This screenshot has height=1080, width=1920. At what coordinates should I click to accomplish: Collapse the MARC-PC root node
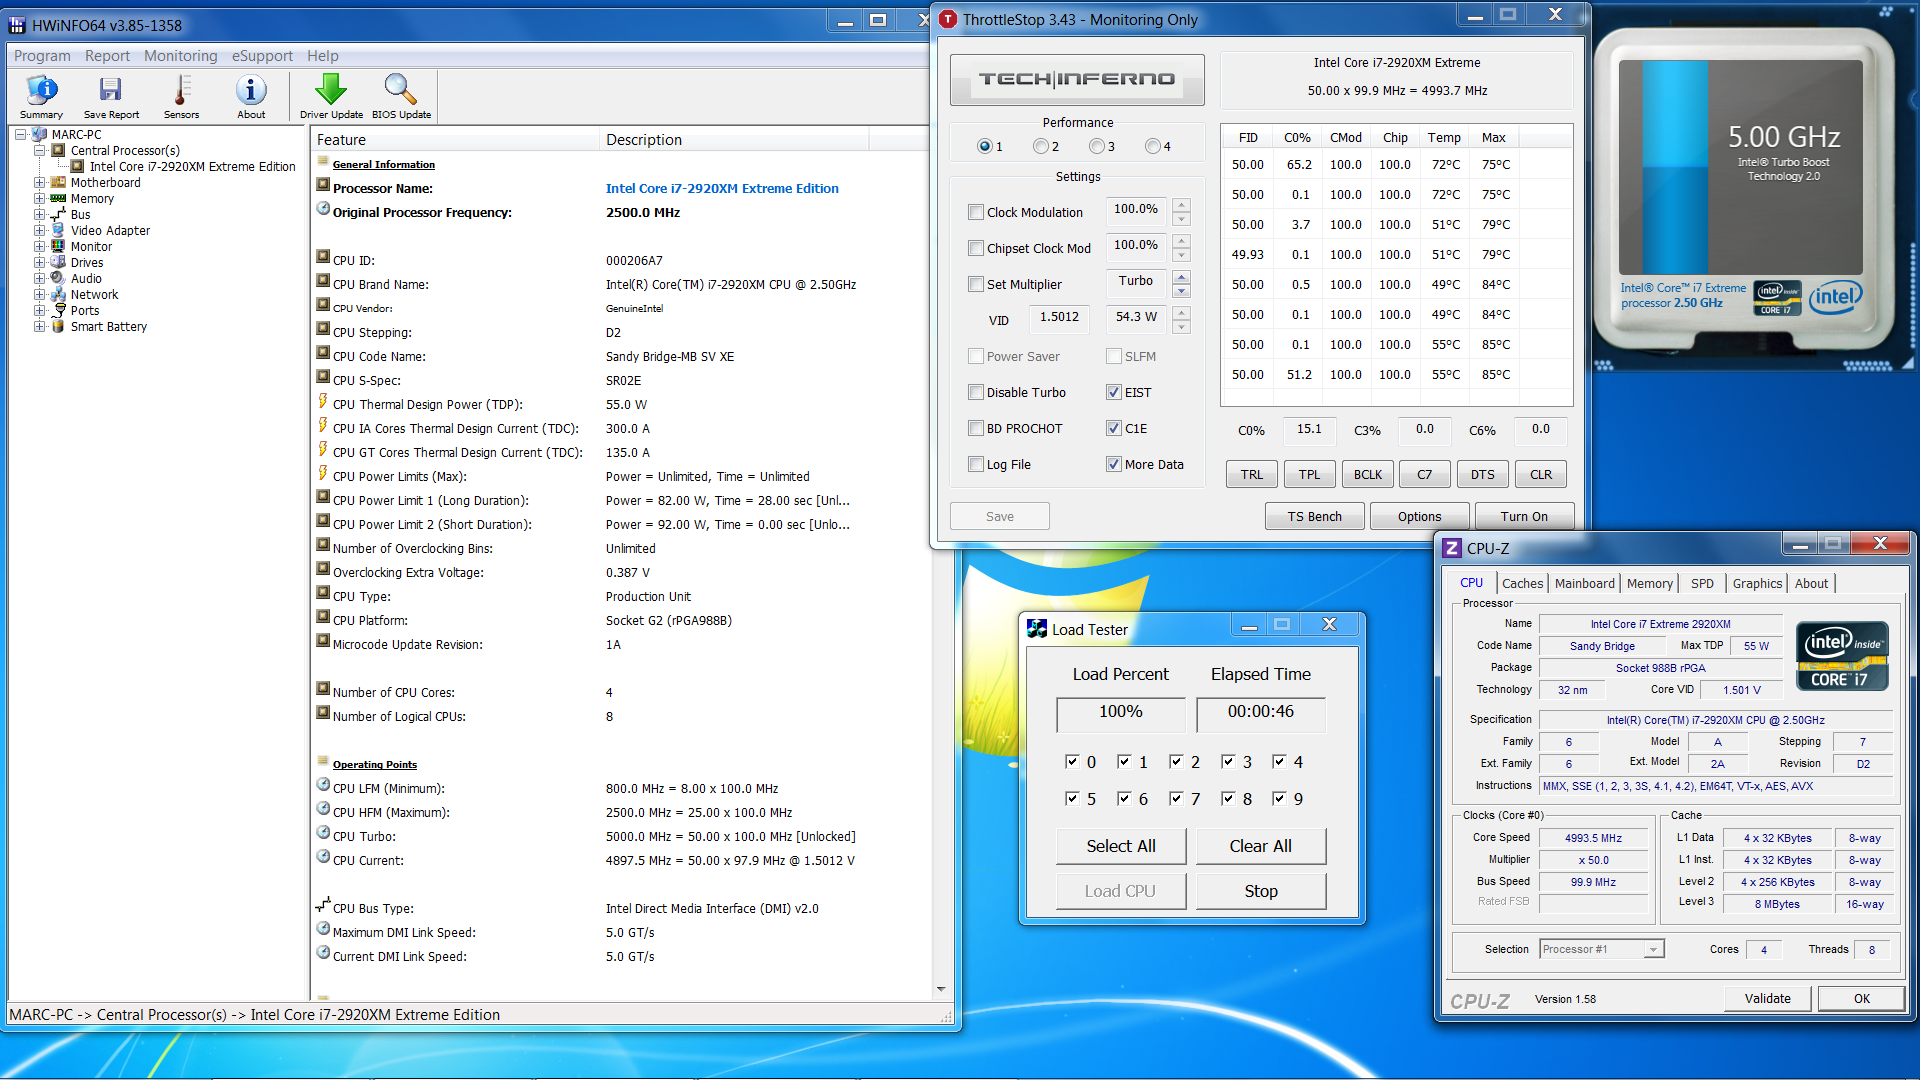(x=20, y=134)
